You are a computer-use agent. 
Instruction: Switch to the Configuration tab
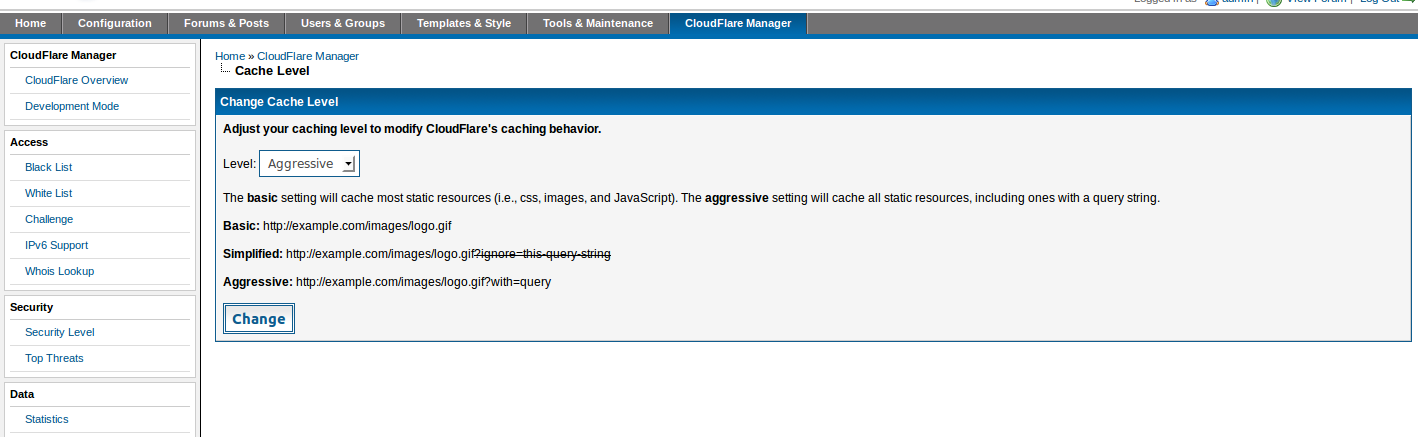[114, 23]
